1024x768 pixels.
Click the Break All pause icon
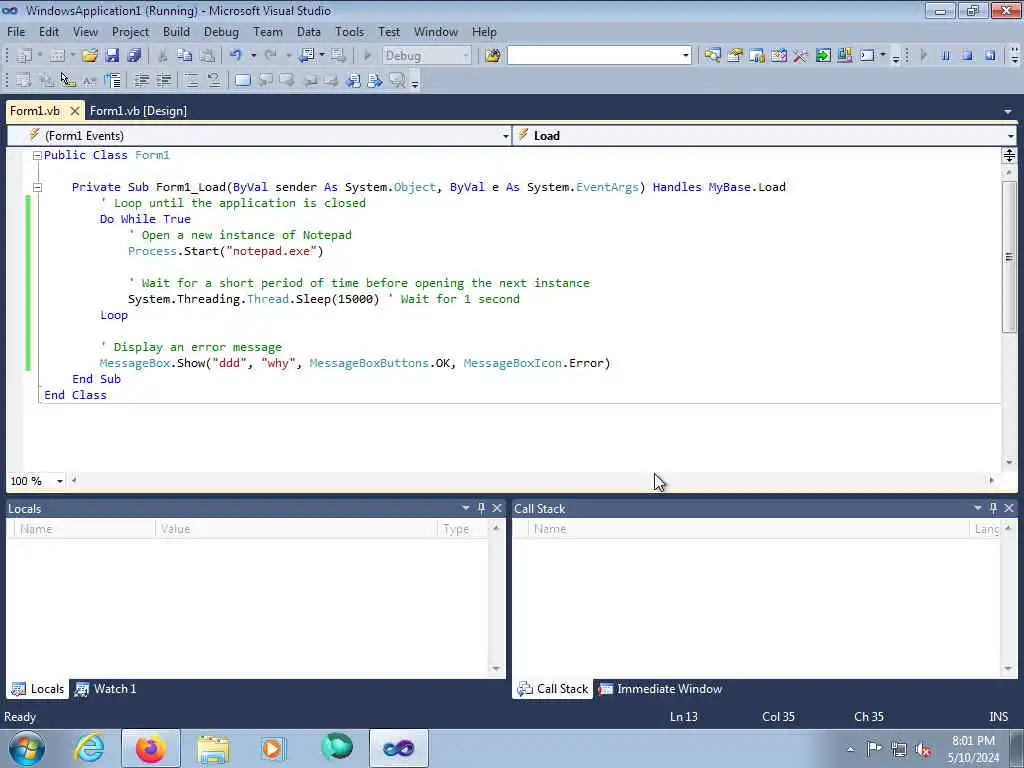coord(945,56)
